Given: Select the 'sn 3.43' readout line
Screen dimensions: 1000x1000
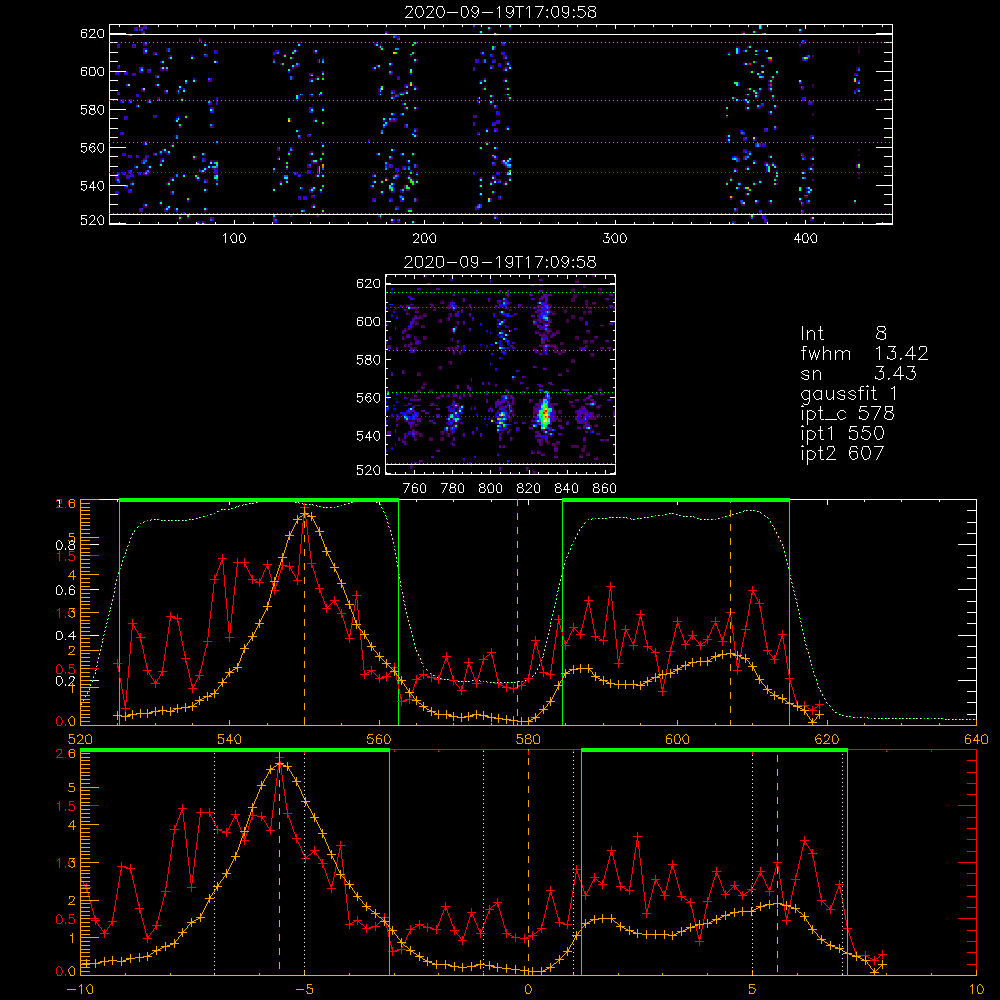Looking at the screenshot, I should coord(858,373).
